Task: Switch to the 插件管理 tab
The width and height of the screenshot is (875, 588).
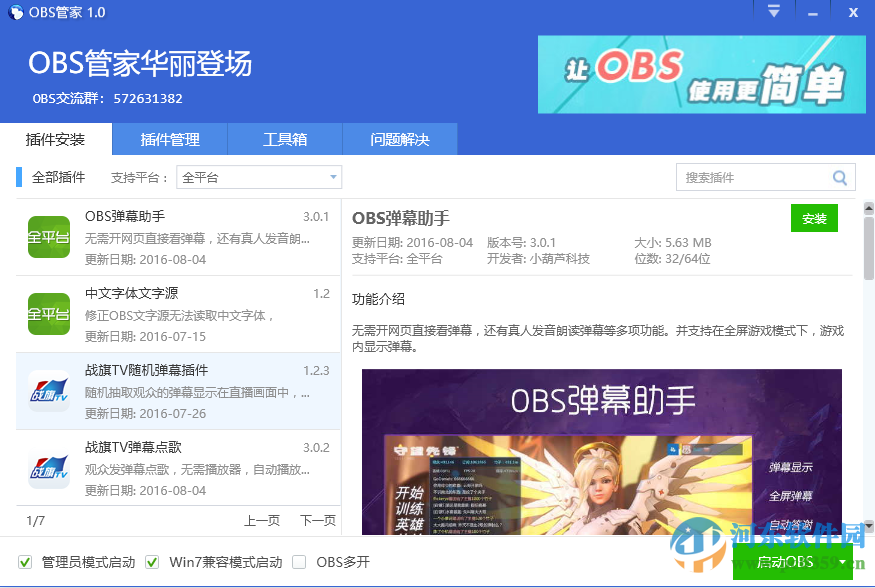Action: tap(170, 139)
